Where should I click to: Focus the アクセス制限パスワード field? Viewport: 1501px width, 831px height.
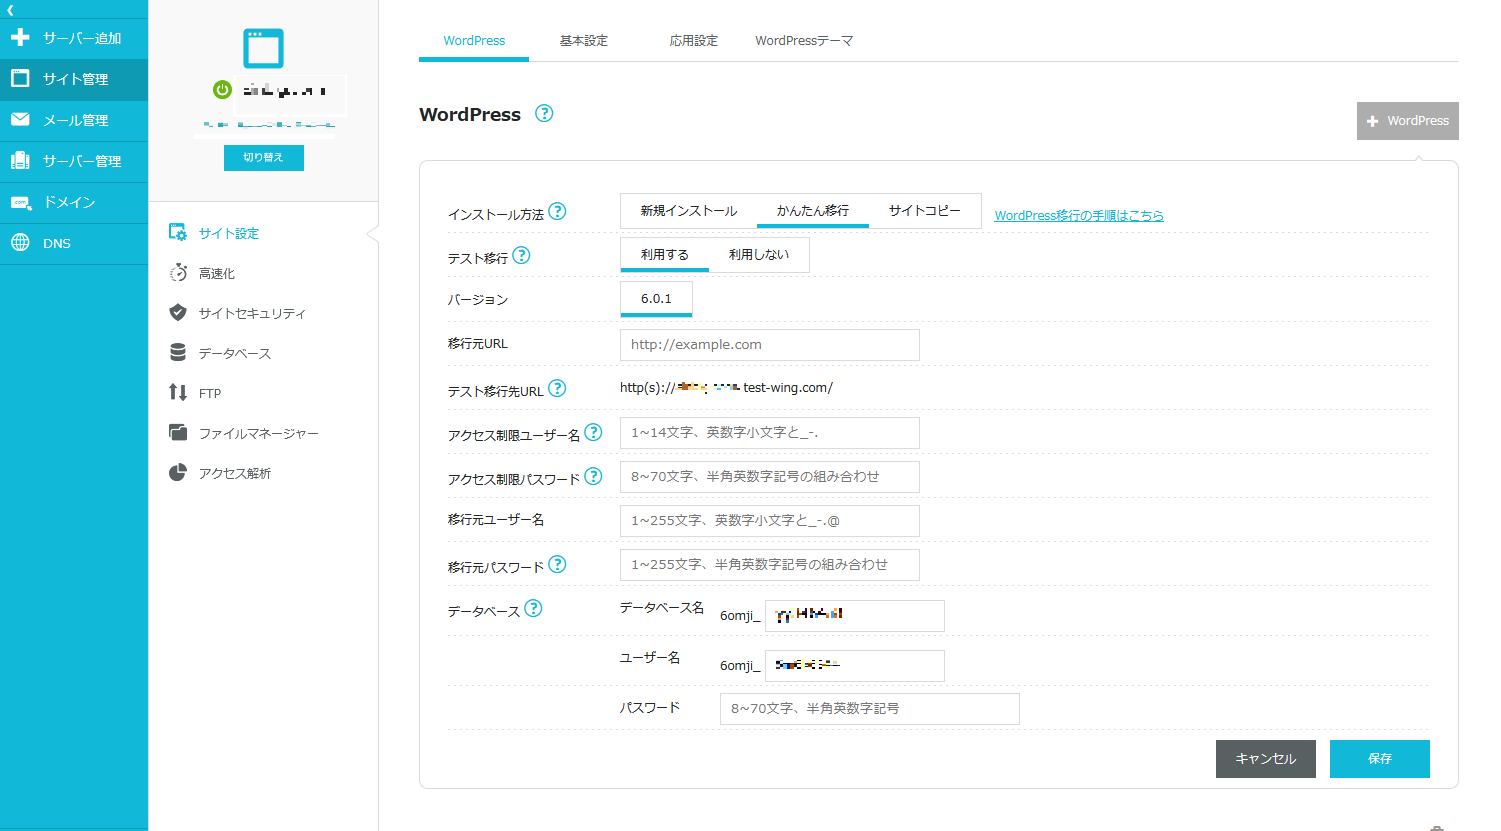pos(770,477)
